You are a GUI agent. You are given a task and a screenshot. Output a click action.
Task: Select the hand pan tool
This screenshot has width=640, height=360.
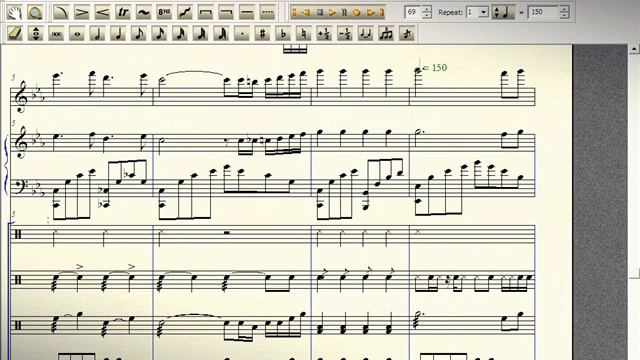coord(15,12)
